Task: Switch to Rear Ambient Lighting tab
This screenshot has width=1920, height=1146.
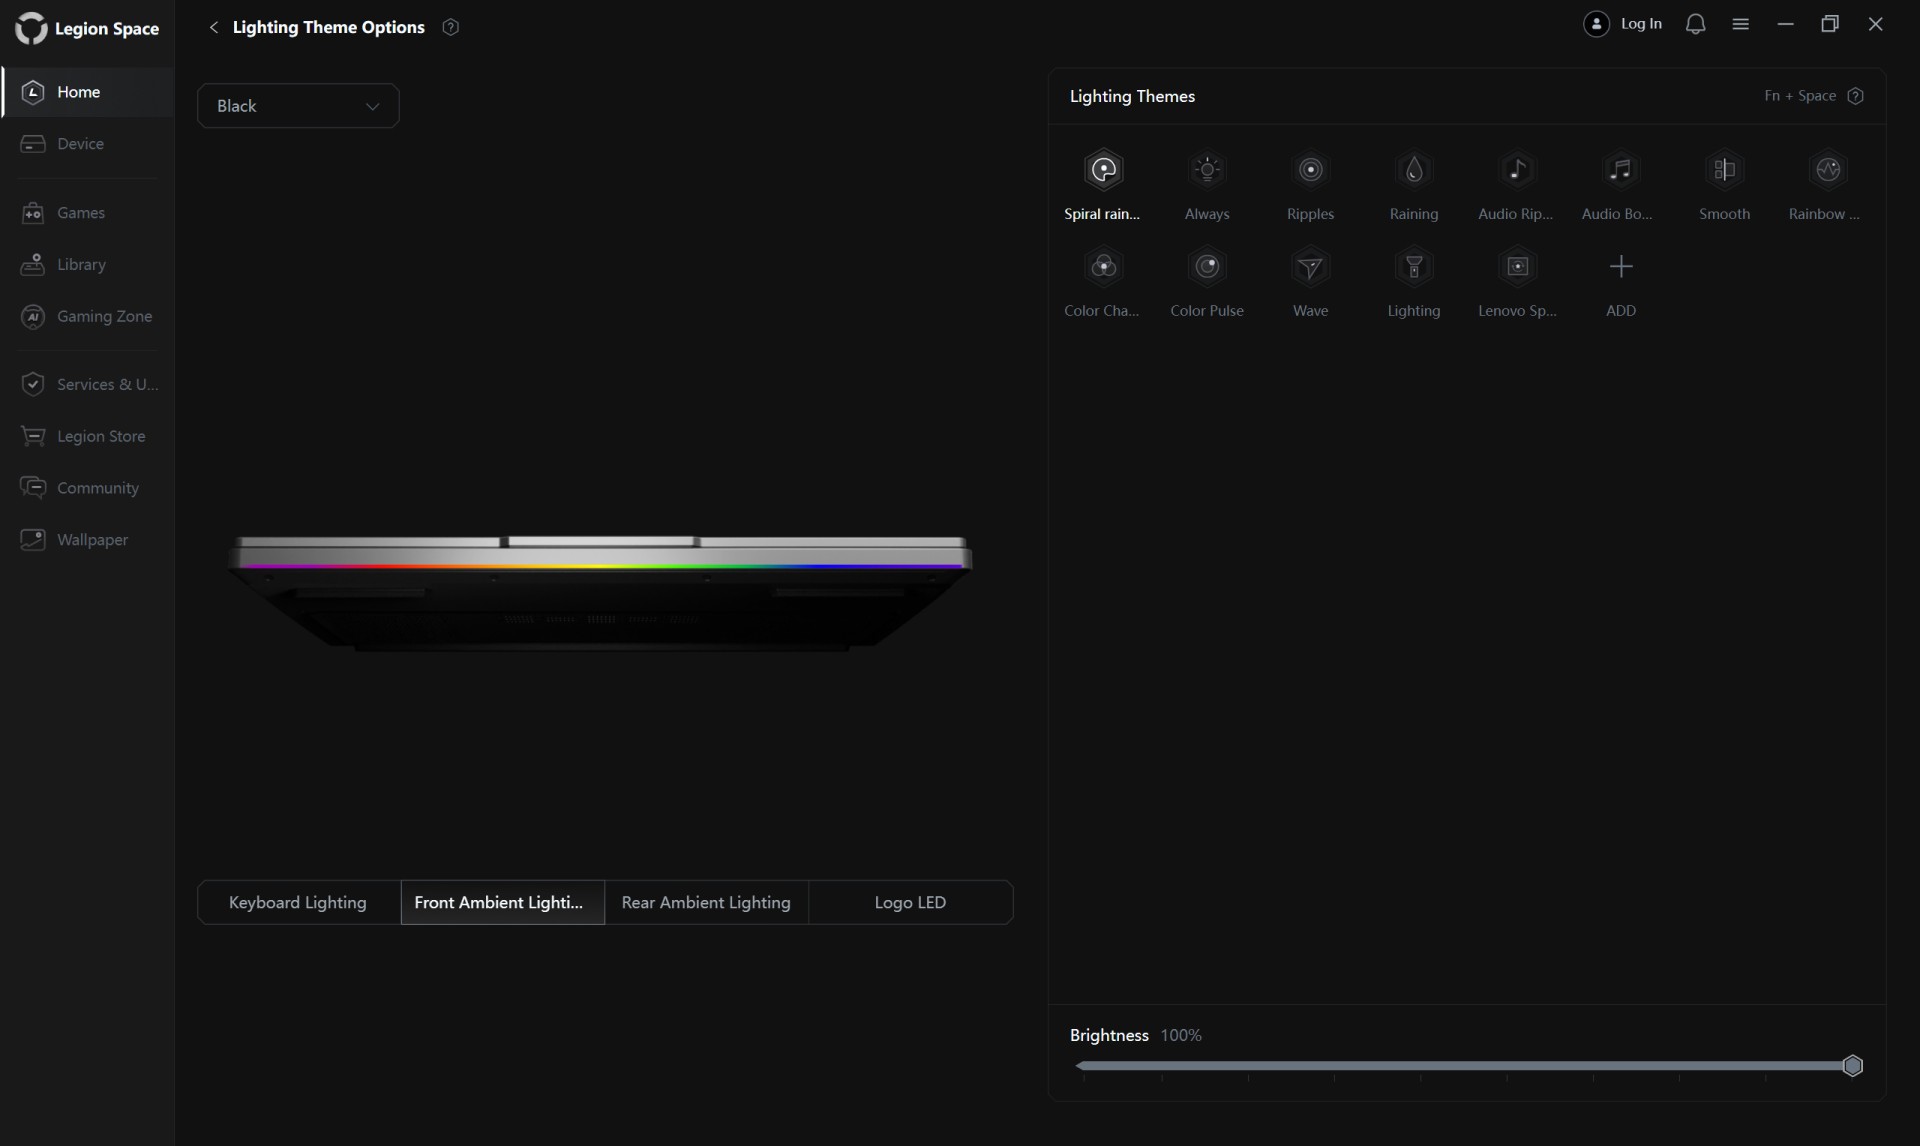Action: point(706,902)
